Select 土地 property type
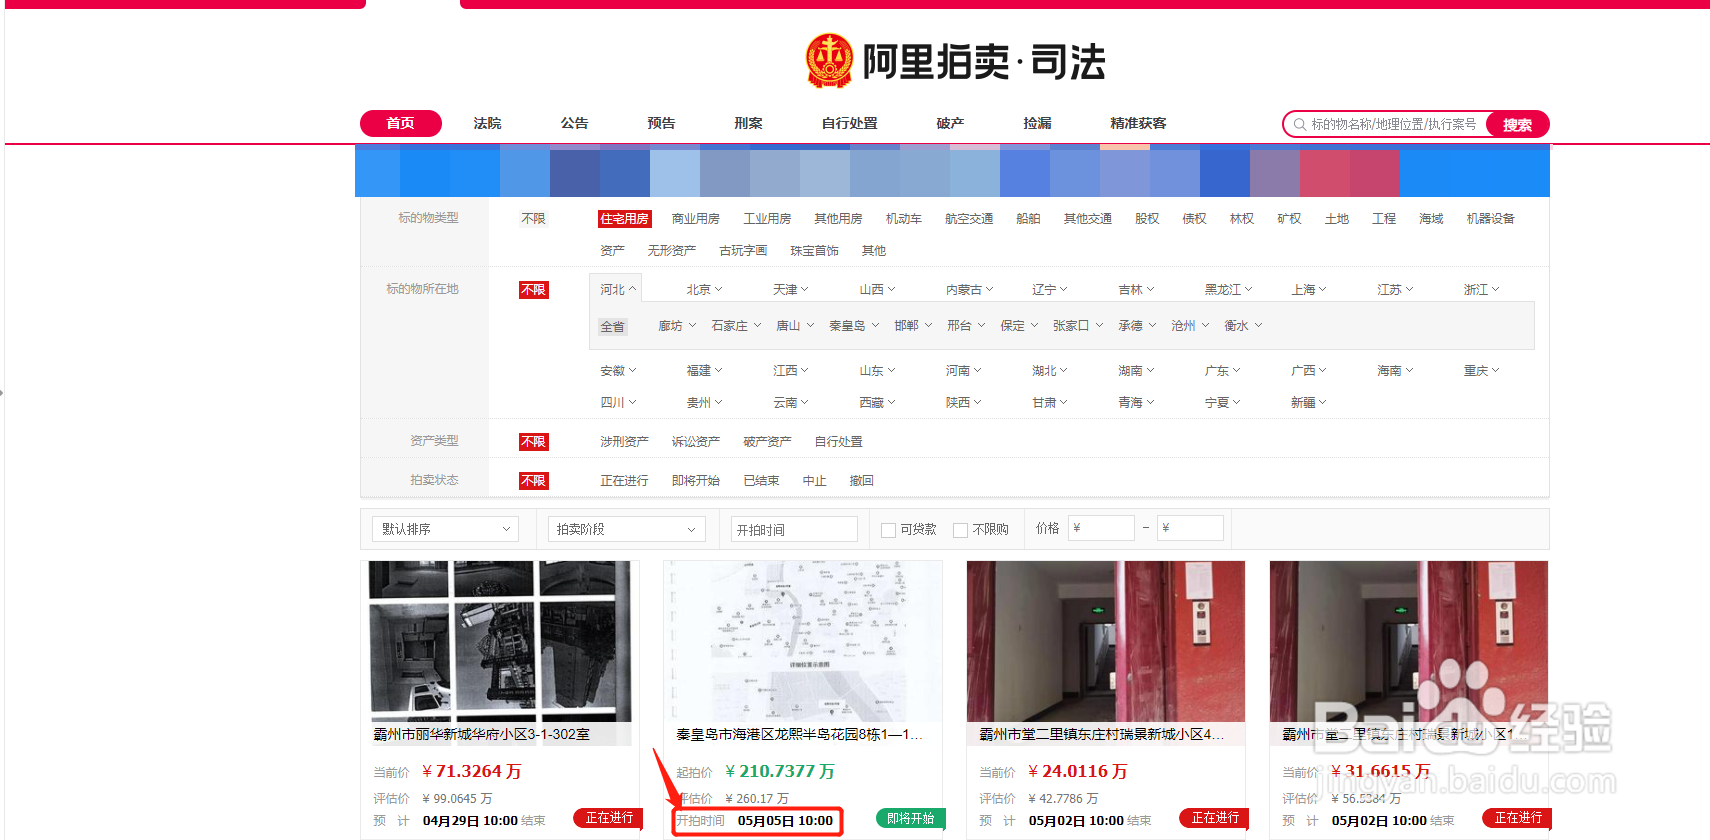1710x840 pixels. [x=1336, y=219]
